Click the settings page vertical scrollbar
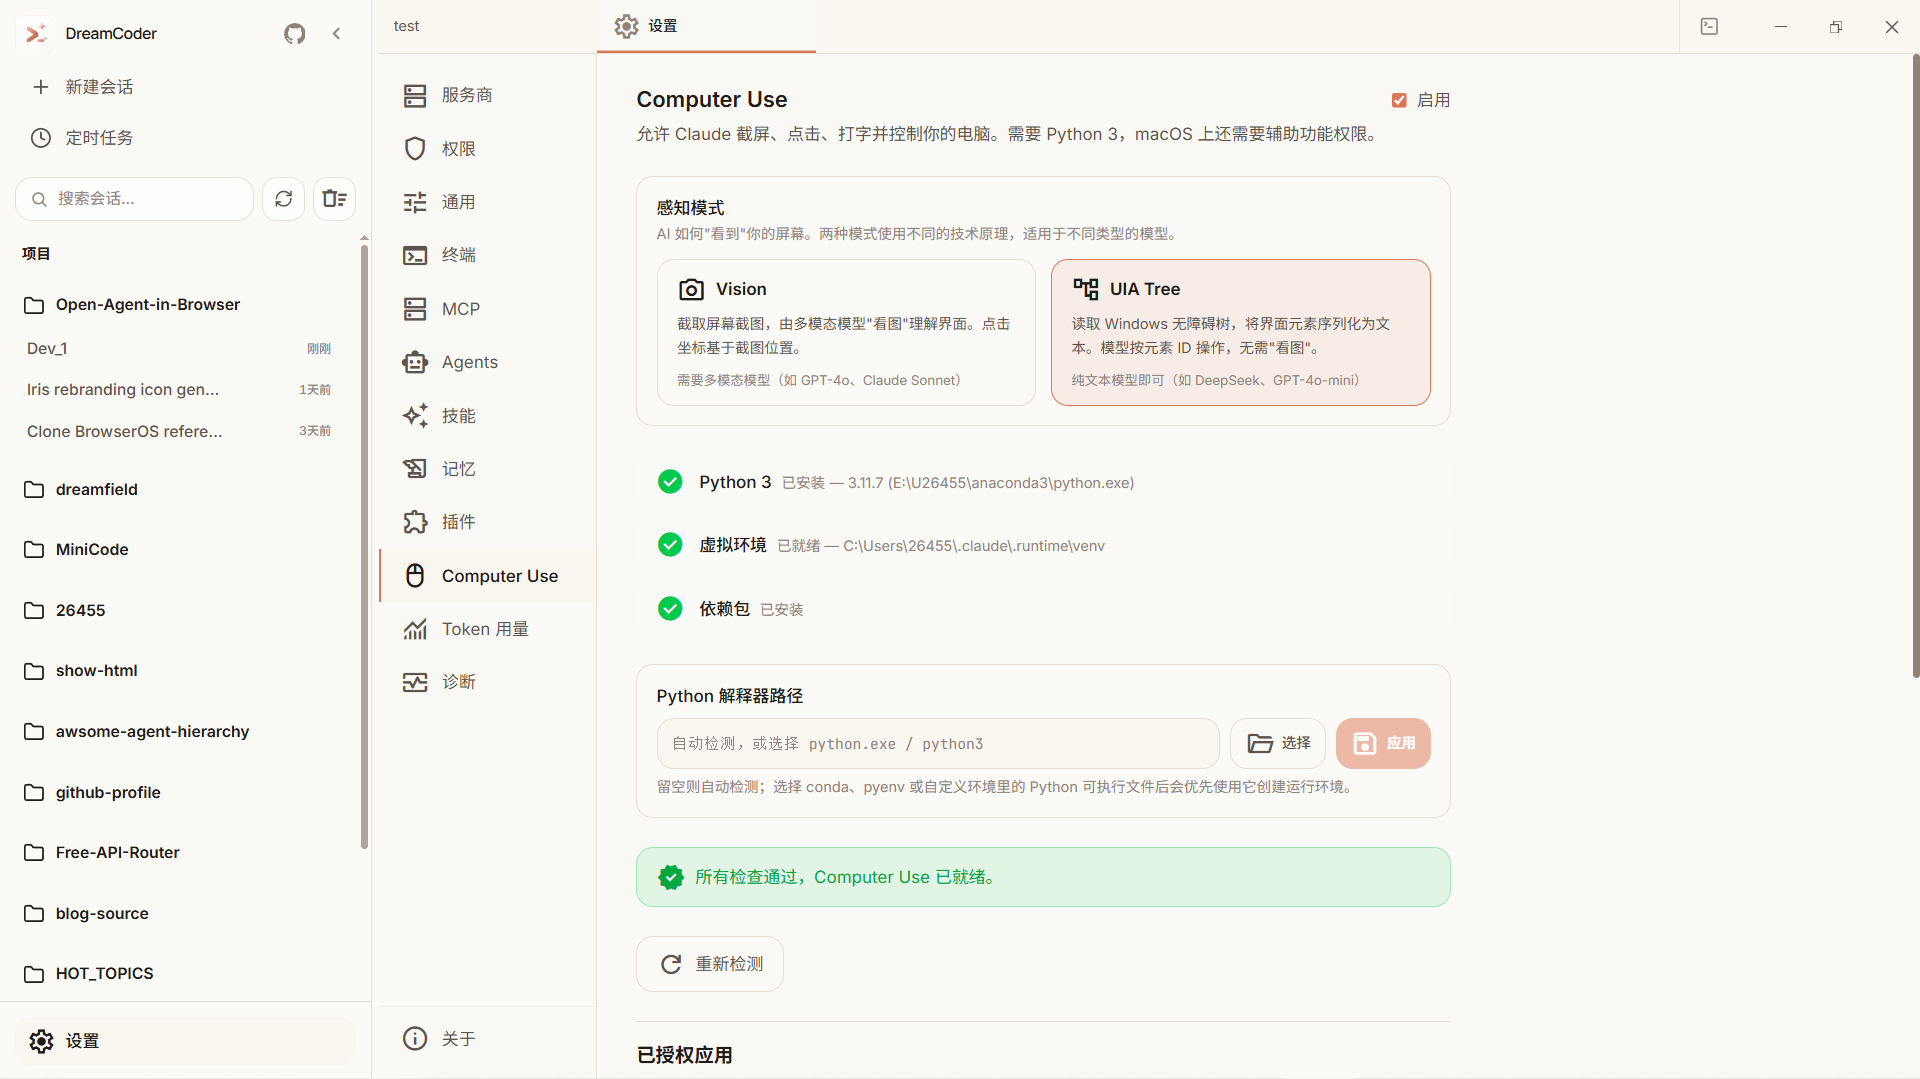Image resolution: width=1920 pixels, height=1079 pixels. tap(1915, 366)
